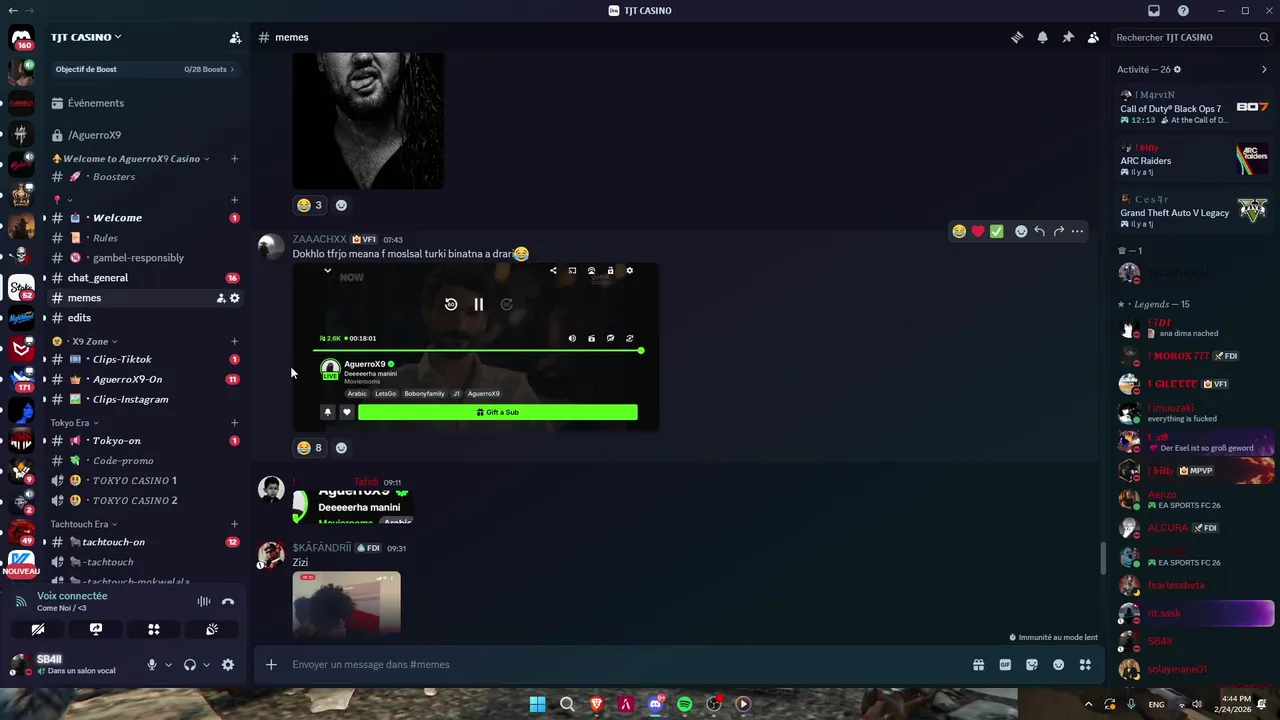Open inbox icon in title bar
This screenshot has width=1280, height=720.
(1154, 11)
